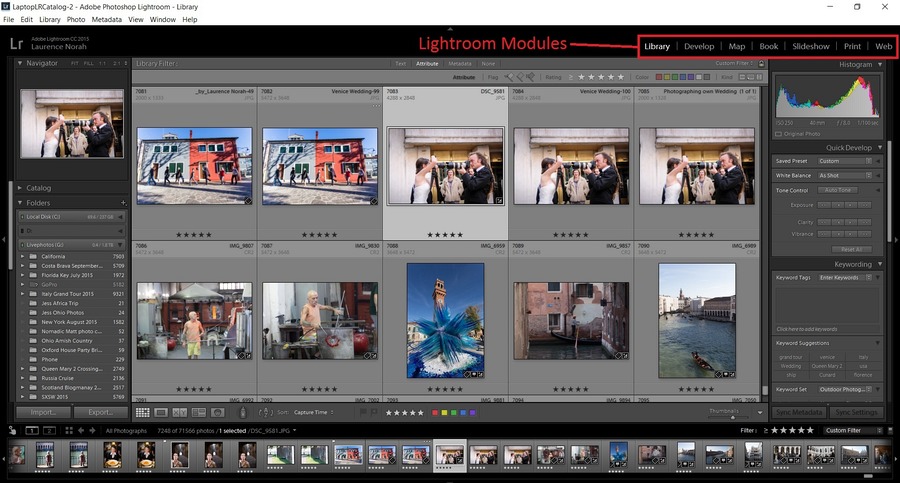
Task: Open the Photo menu
Action: [x=76, y=20]
